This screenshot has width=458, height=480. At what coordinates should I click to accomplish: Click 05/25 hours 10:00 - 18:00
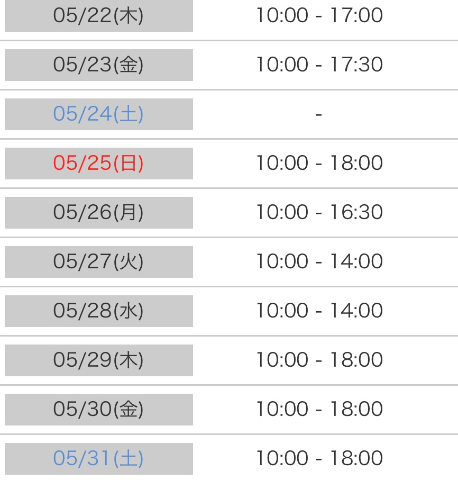tap(320, 163)
